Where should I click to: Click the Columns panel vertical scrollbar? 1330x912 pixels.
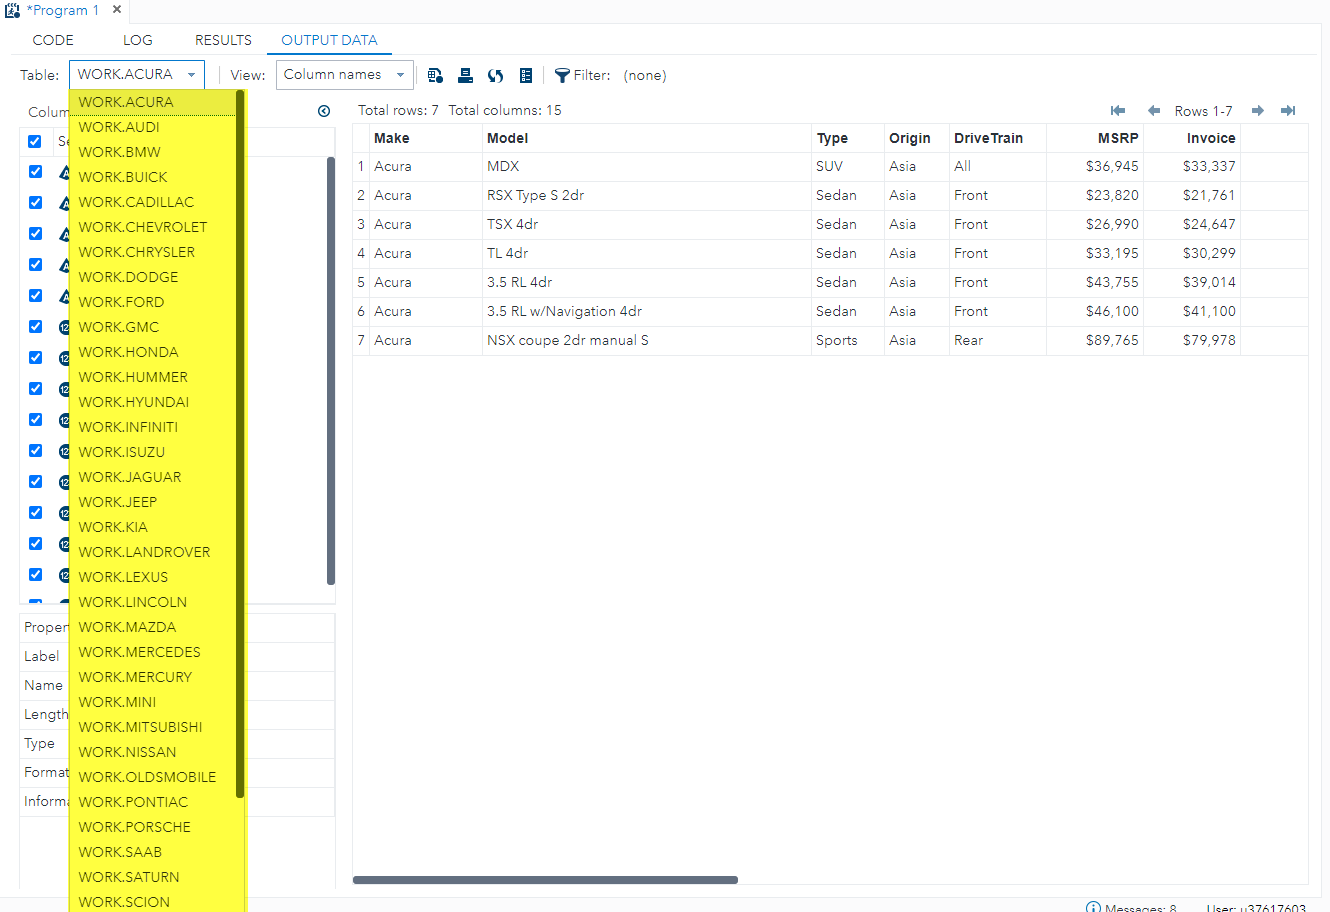331,370
